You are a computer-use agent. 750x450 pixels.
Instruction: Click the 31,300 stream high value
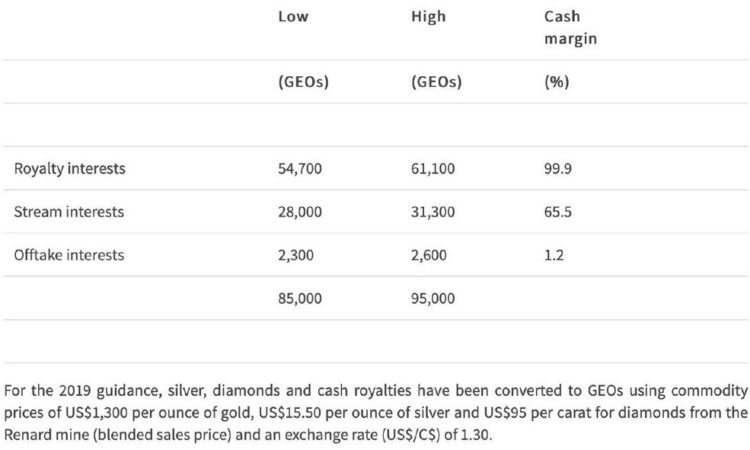tap(433, 212)
